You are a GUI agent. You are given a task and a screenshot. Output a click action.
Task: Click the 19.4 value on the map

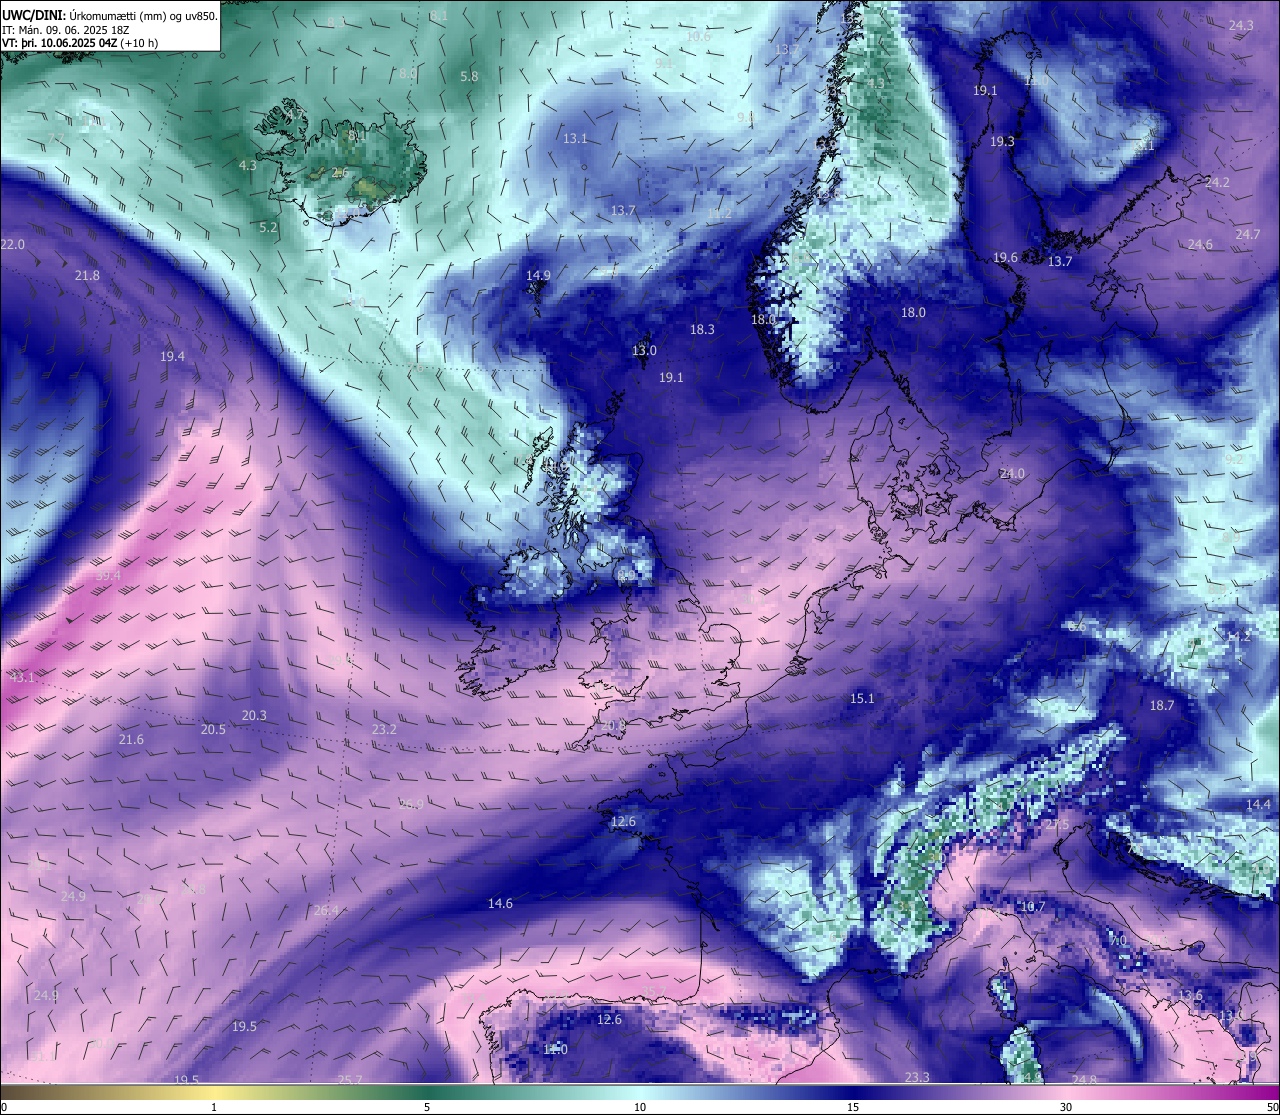tap(172, 356)
